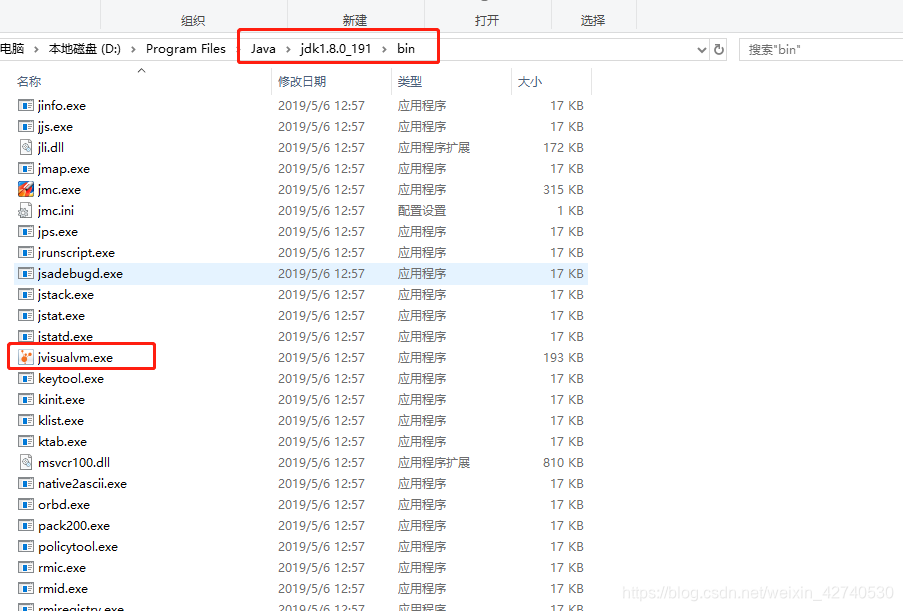Click the jmap.exe file icon
This screenshot has width=903, height=611.
click(x=25, y=169)
